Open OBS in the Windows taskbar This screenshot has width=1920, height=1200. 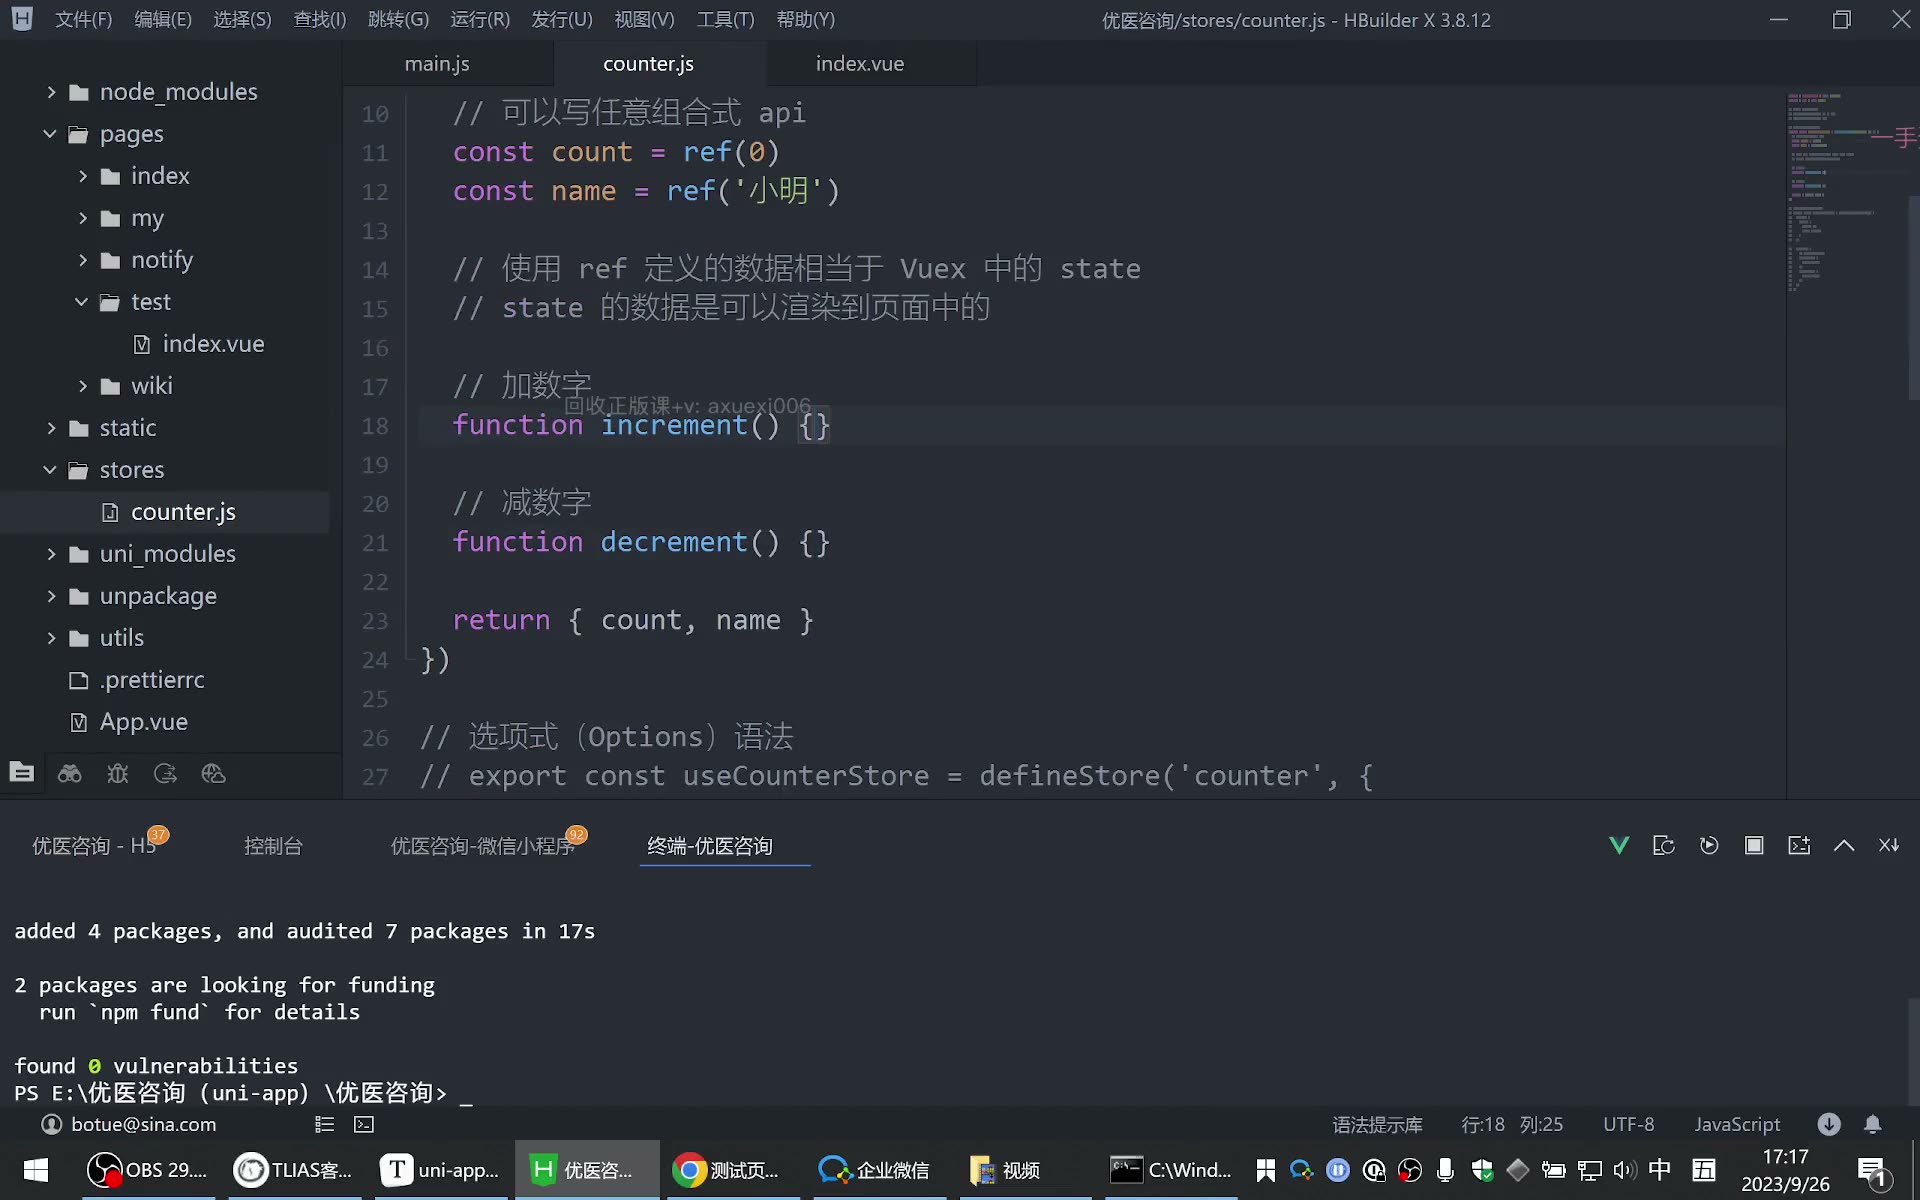pos(148,1170)
